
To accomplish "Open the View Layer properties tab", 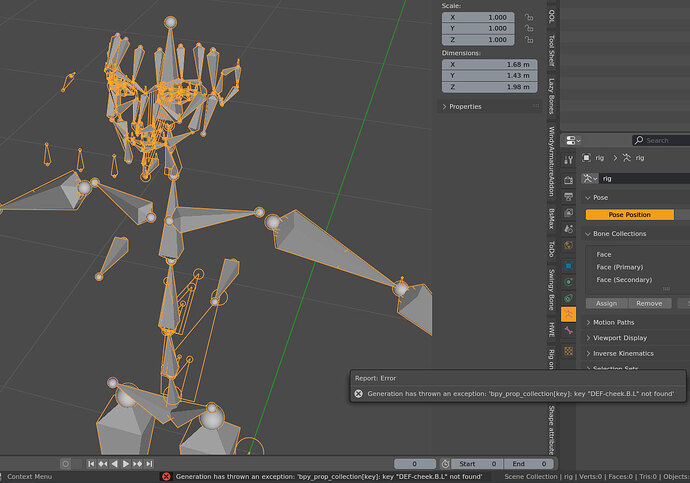I will (x=568, y=213).
